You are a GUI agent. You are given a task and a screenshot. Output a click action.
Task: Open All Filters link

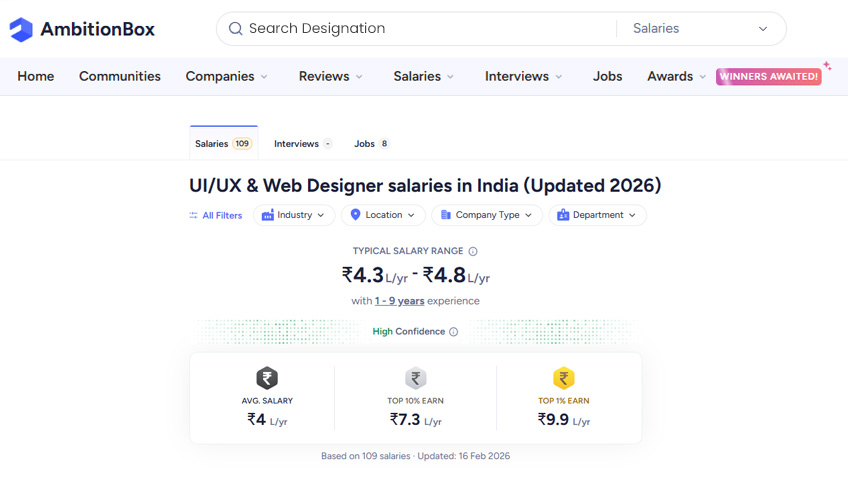coord(216,215)
